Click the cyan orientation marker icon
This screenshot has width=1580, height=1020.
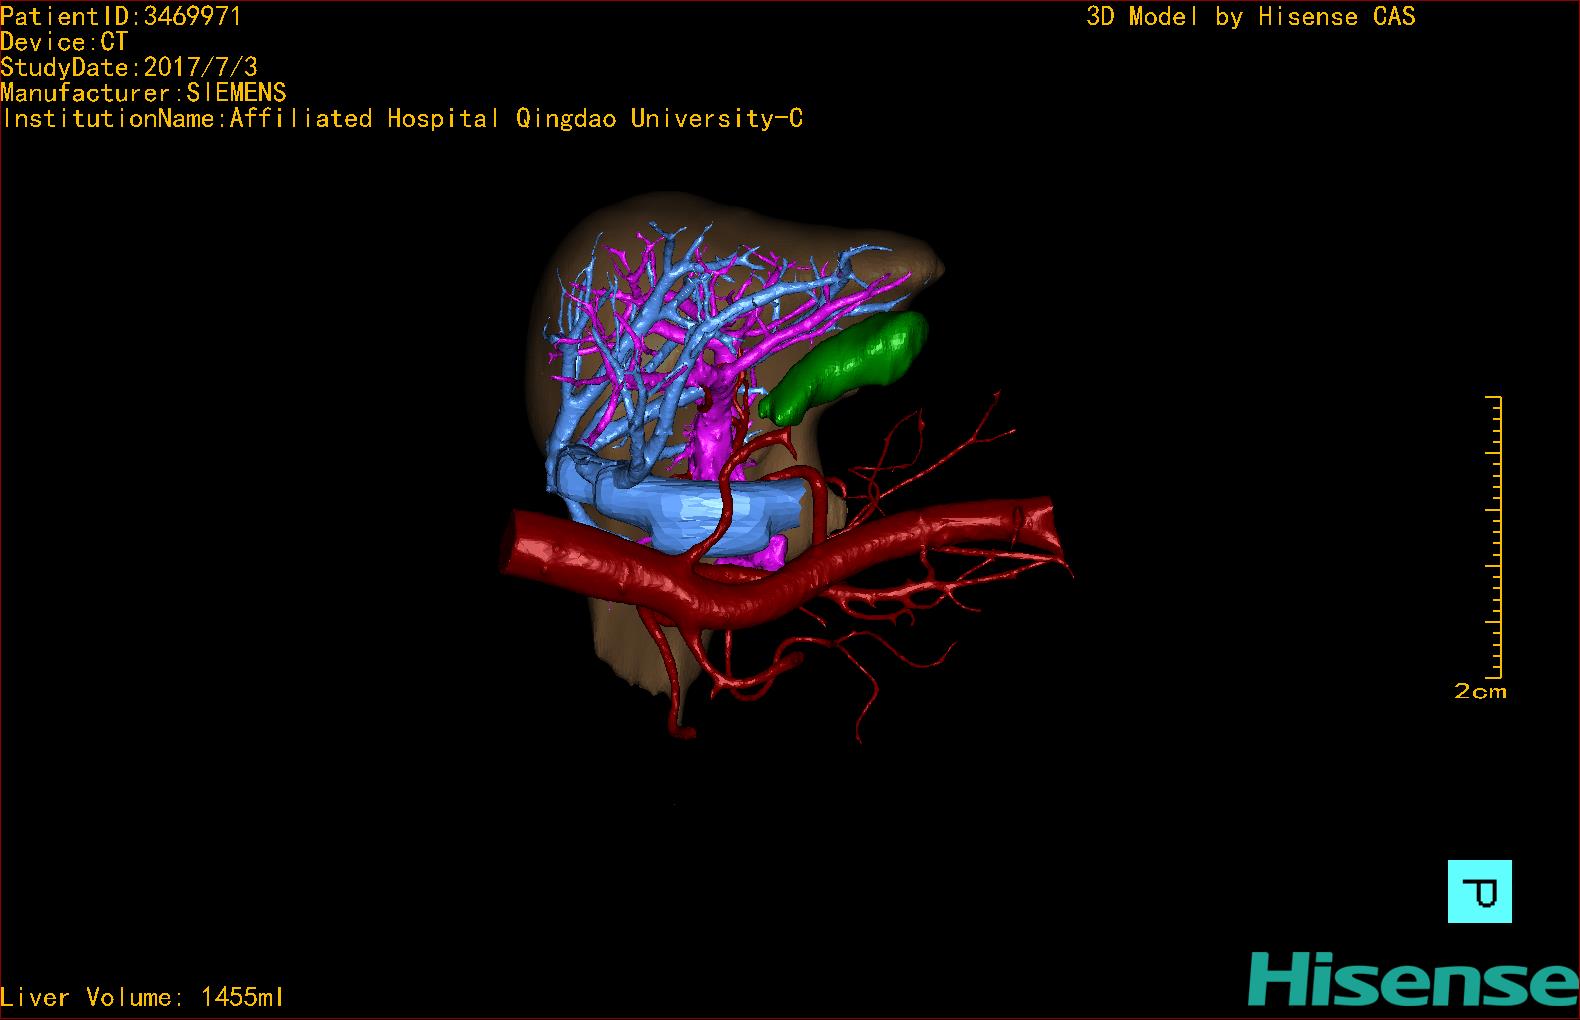point(1479,891)
